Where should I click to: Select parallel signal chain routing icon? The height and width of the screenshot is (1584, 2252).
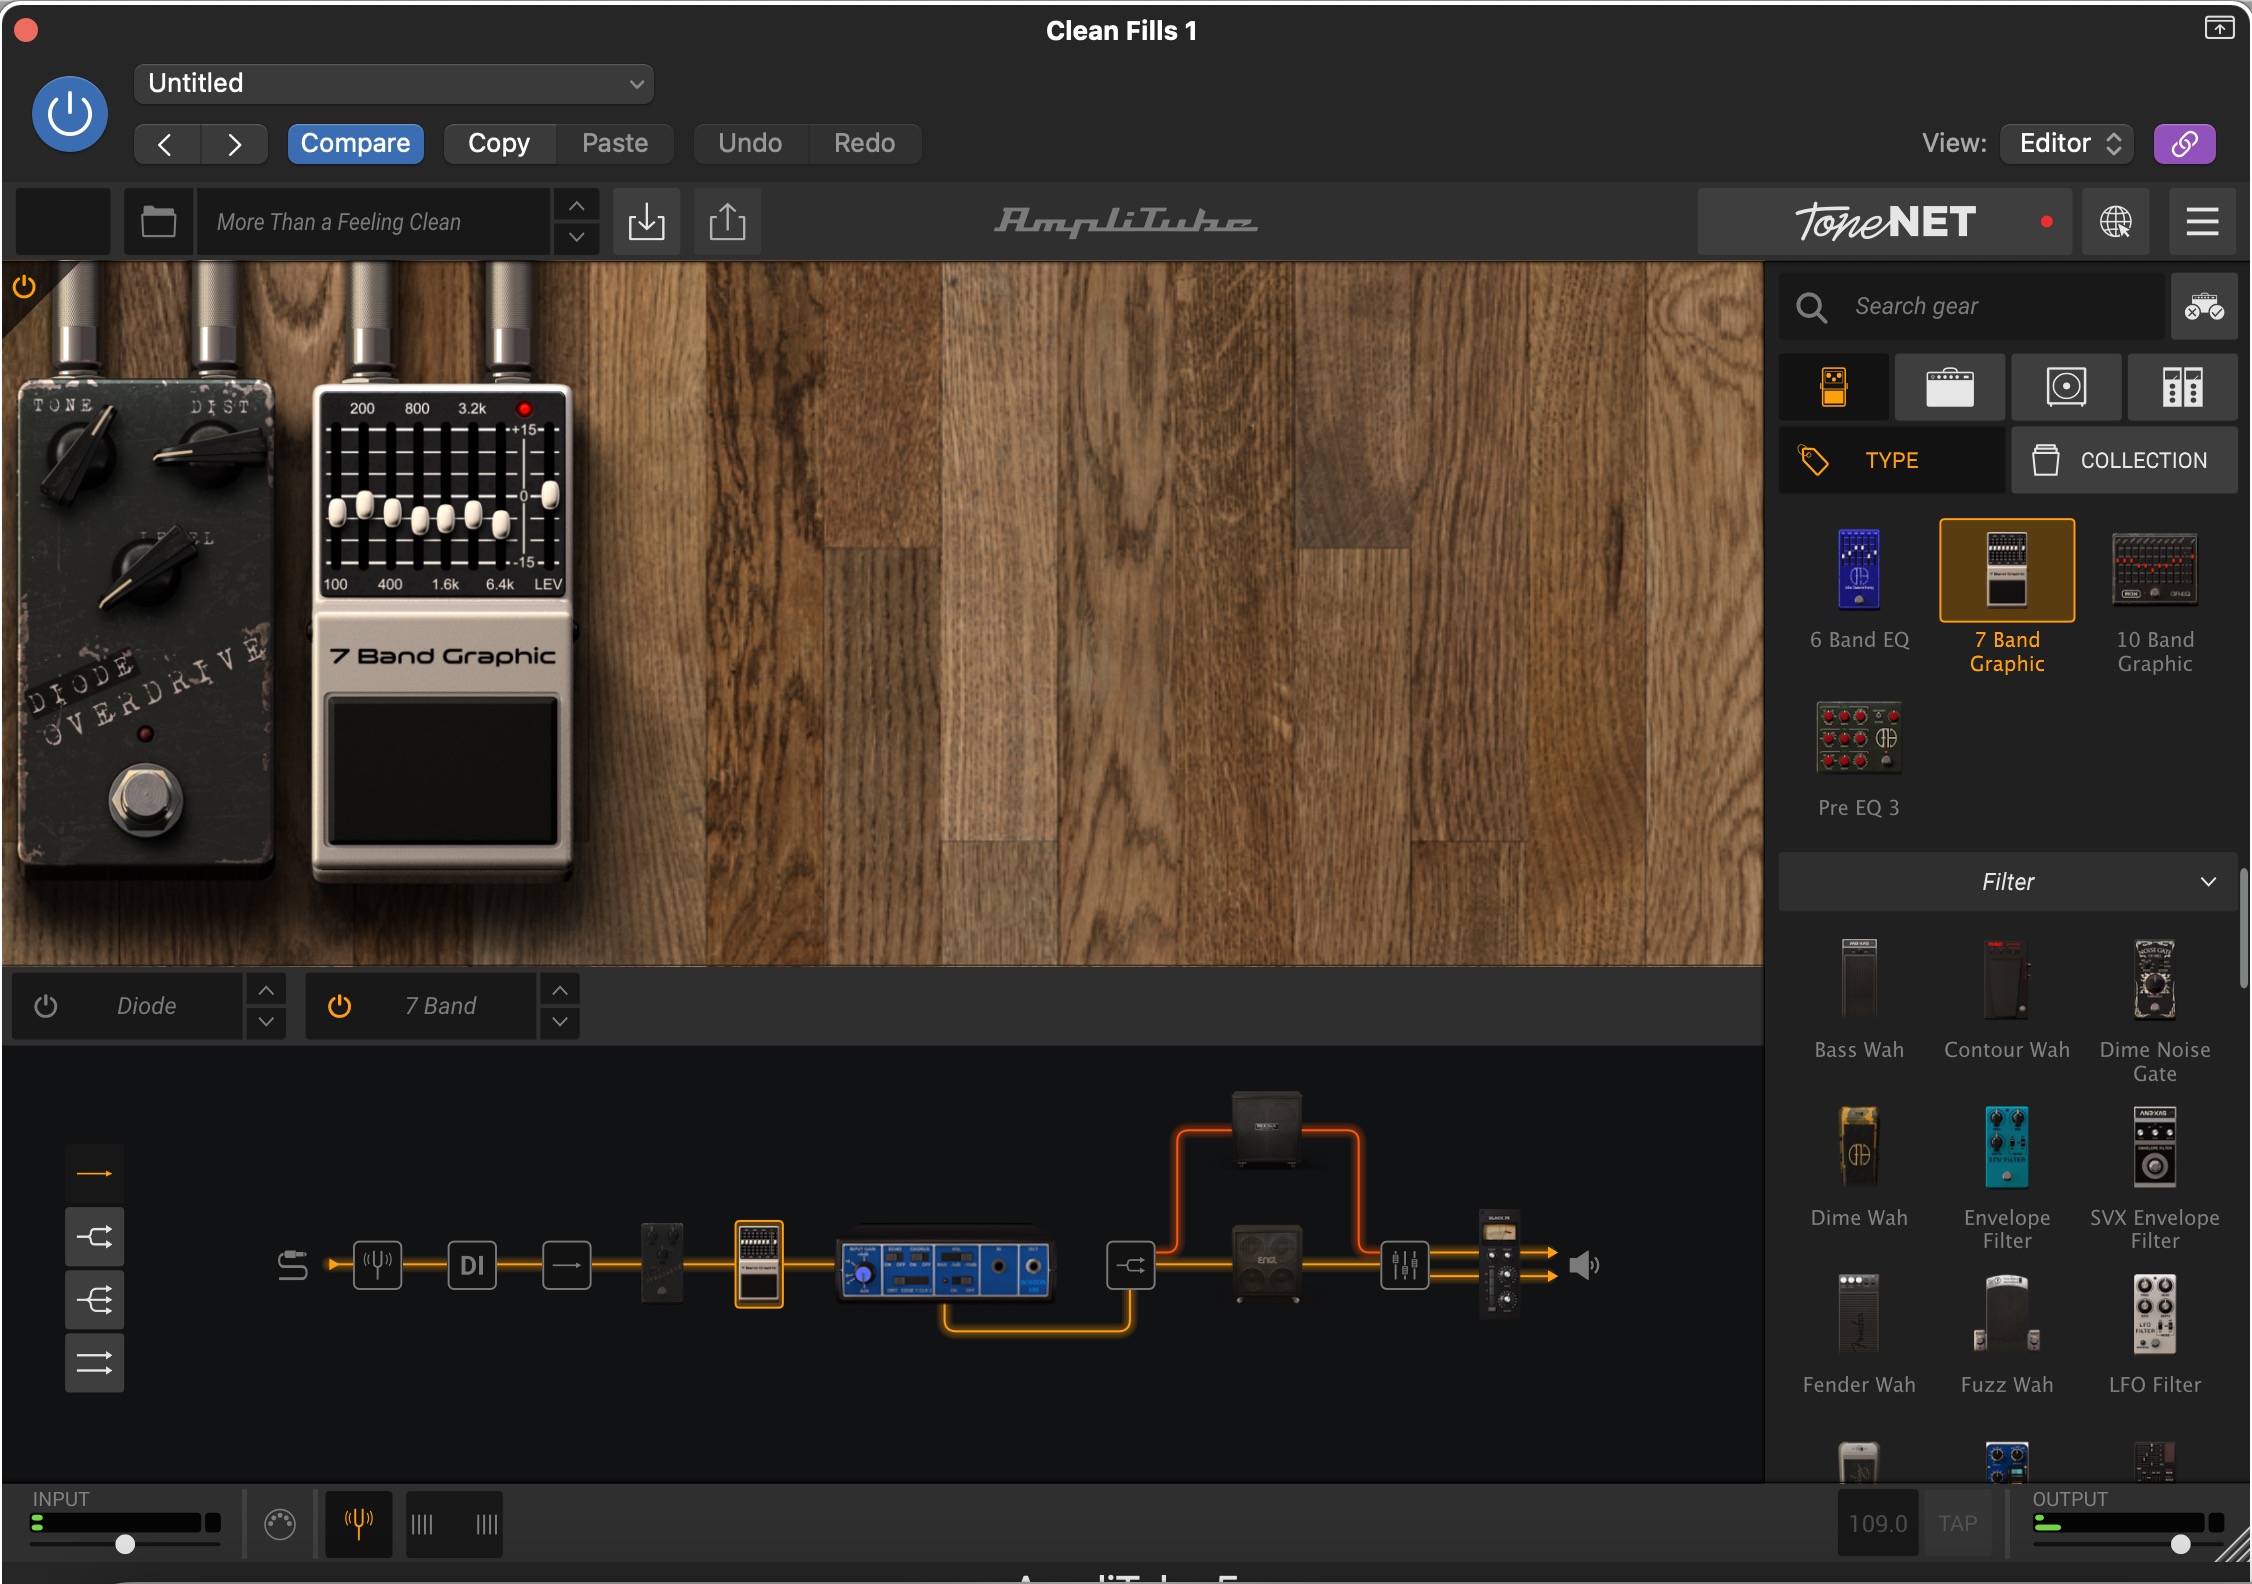coord(95,1363)
